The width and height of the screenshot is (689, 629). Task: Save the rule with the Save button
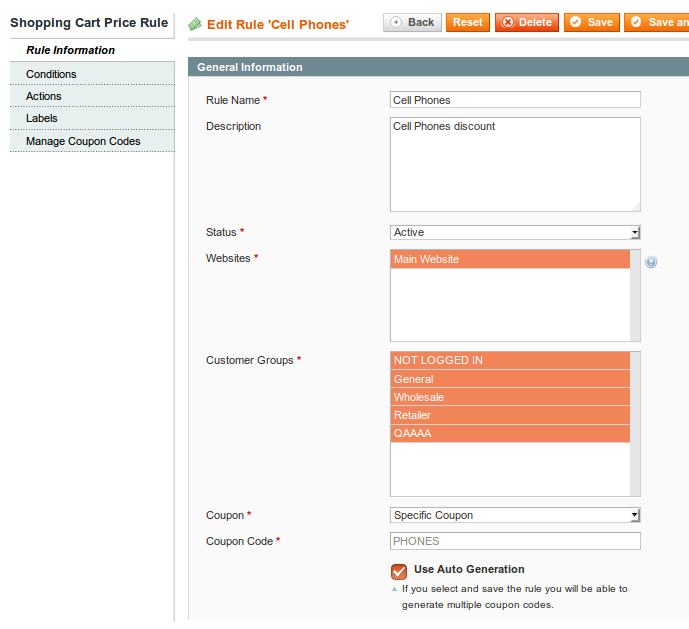pyautogui.click(x=591, y=22)
